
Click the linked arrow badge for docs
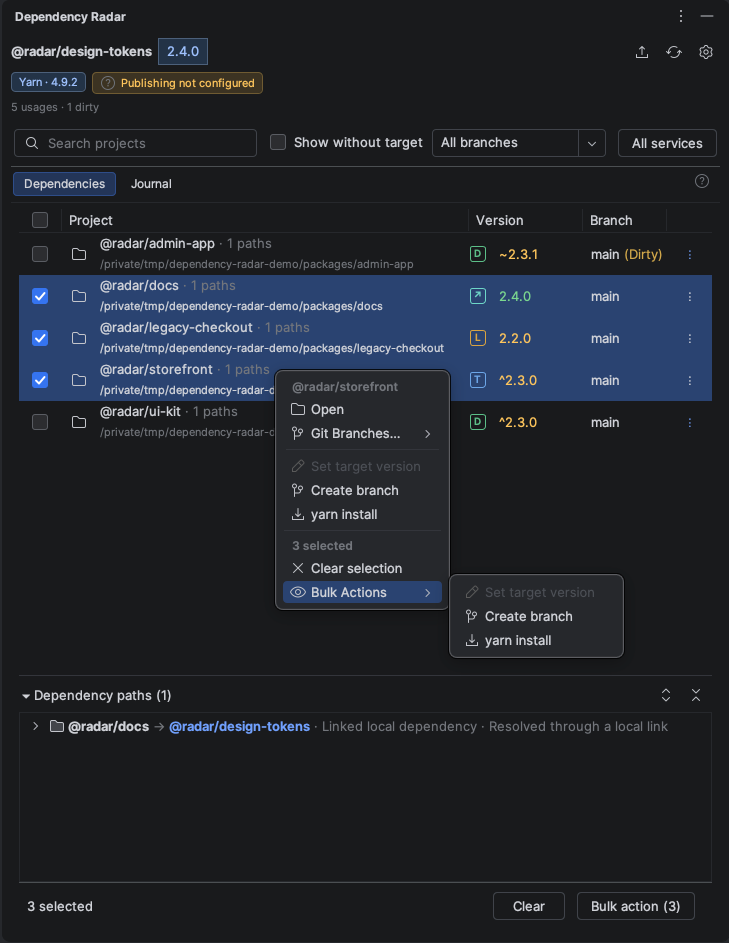pyautogui.click(x=478, y=296)
